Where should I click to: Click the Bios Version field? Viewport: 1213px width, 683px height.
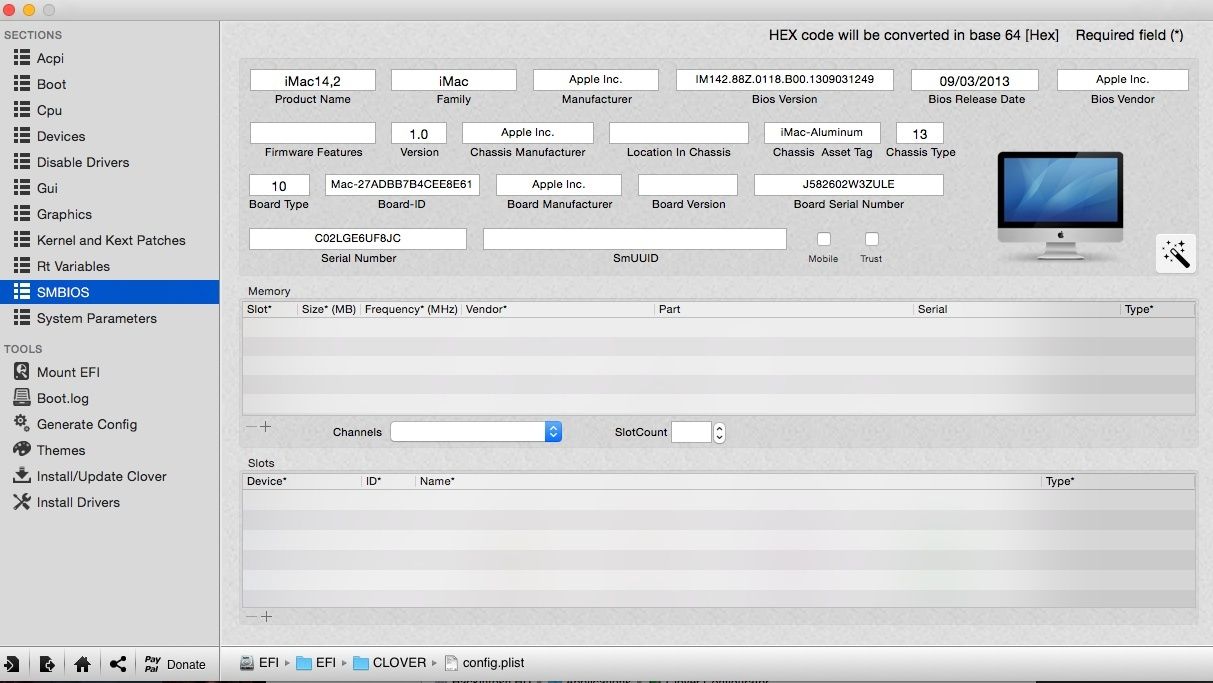tap(785, 80)
